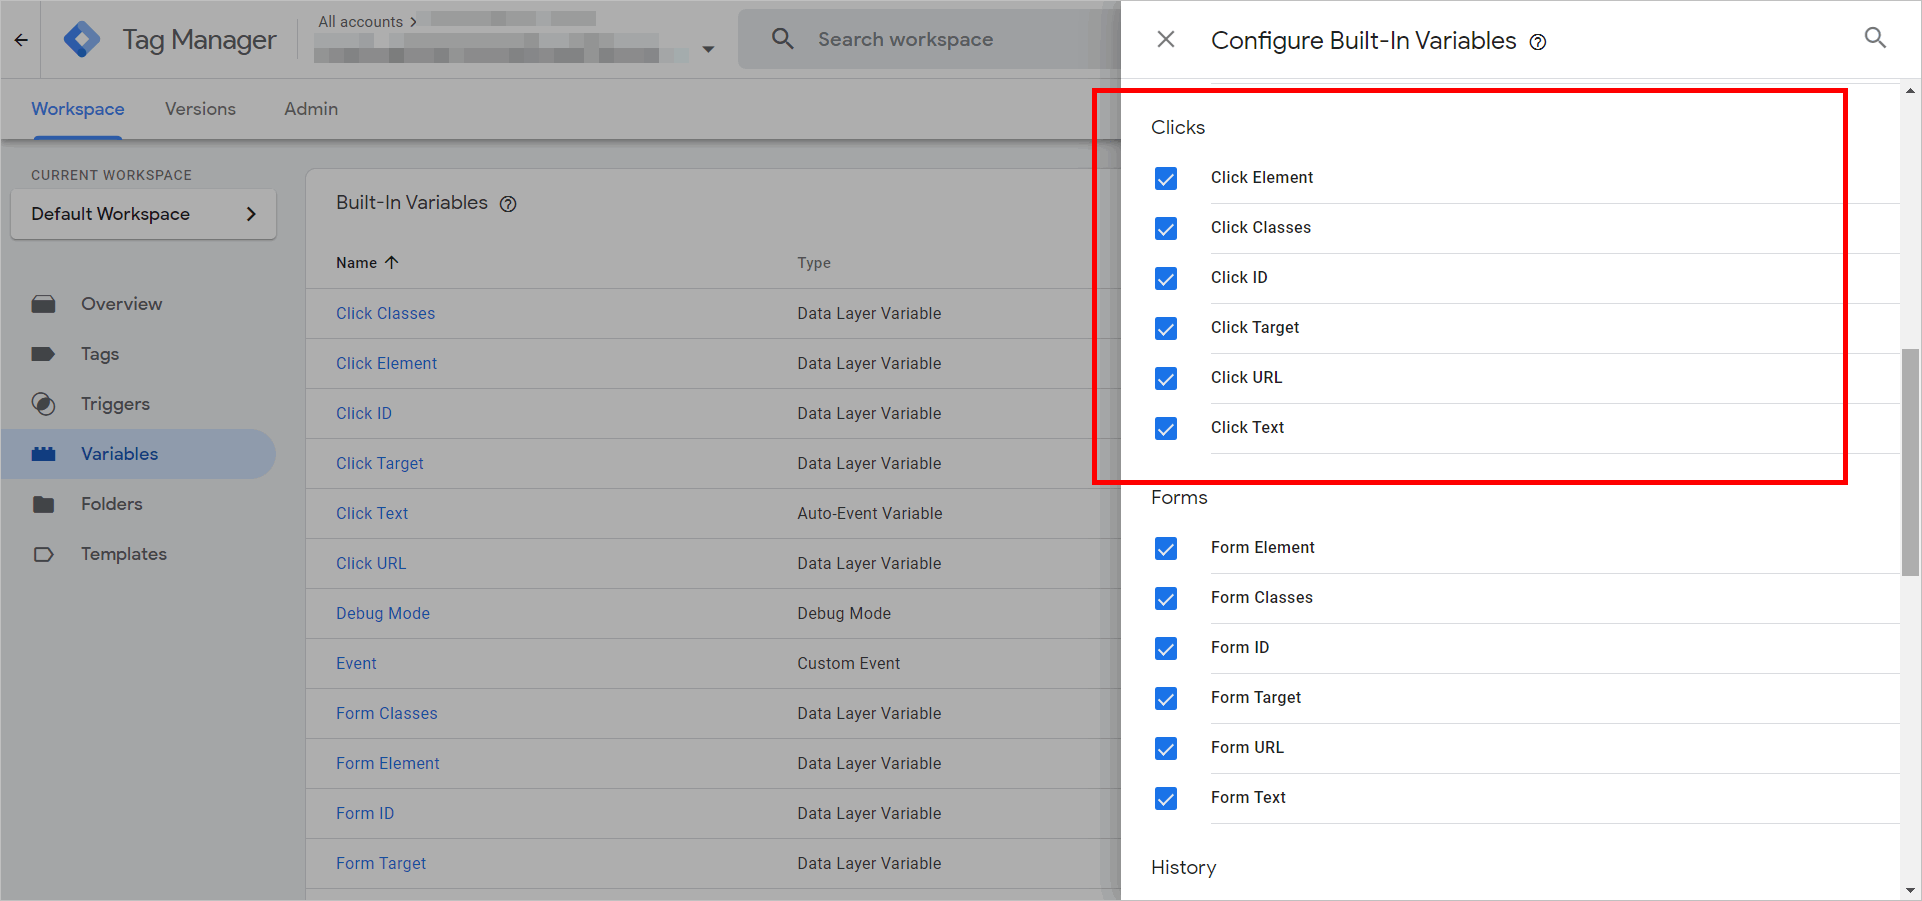
Task: Select the Templates sidebar icon
Action: [44, 553]
